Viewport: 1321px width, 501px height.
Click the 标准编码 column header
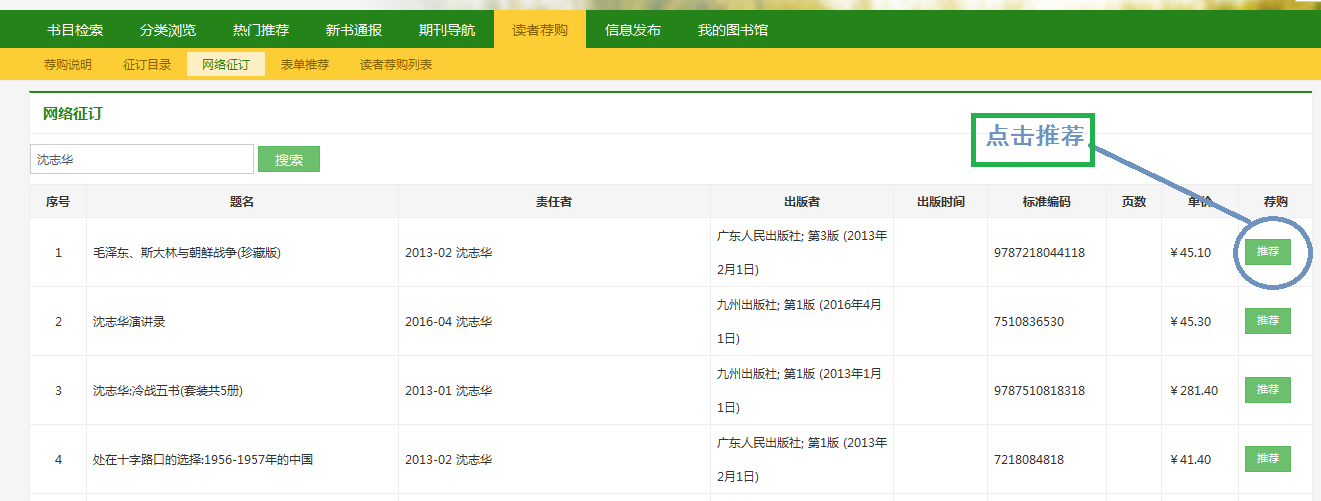point(1047,202)
